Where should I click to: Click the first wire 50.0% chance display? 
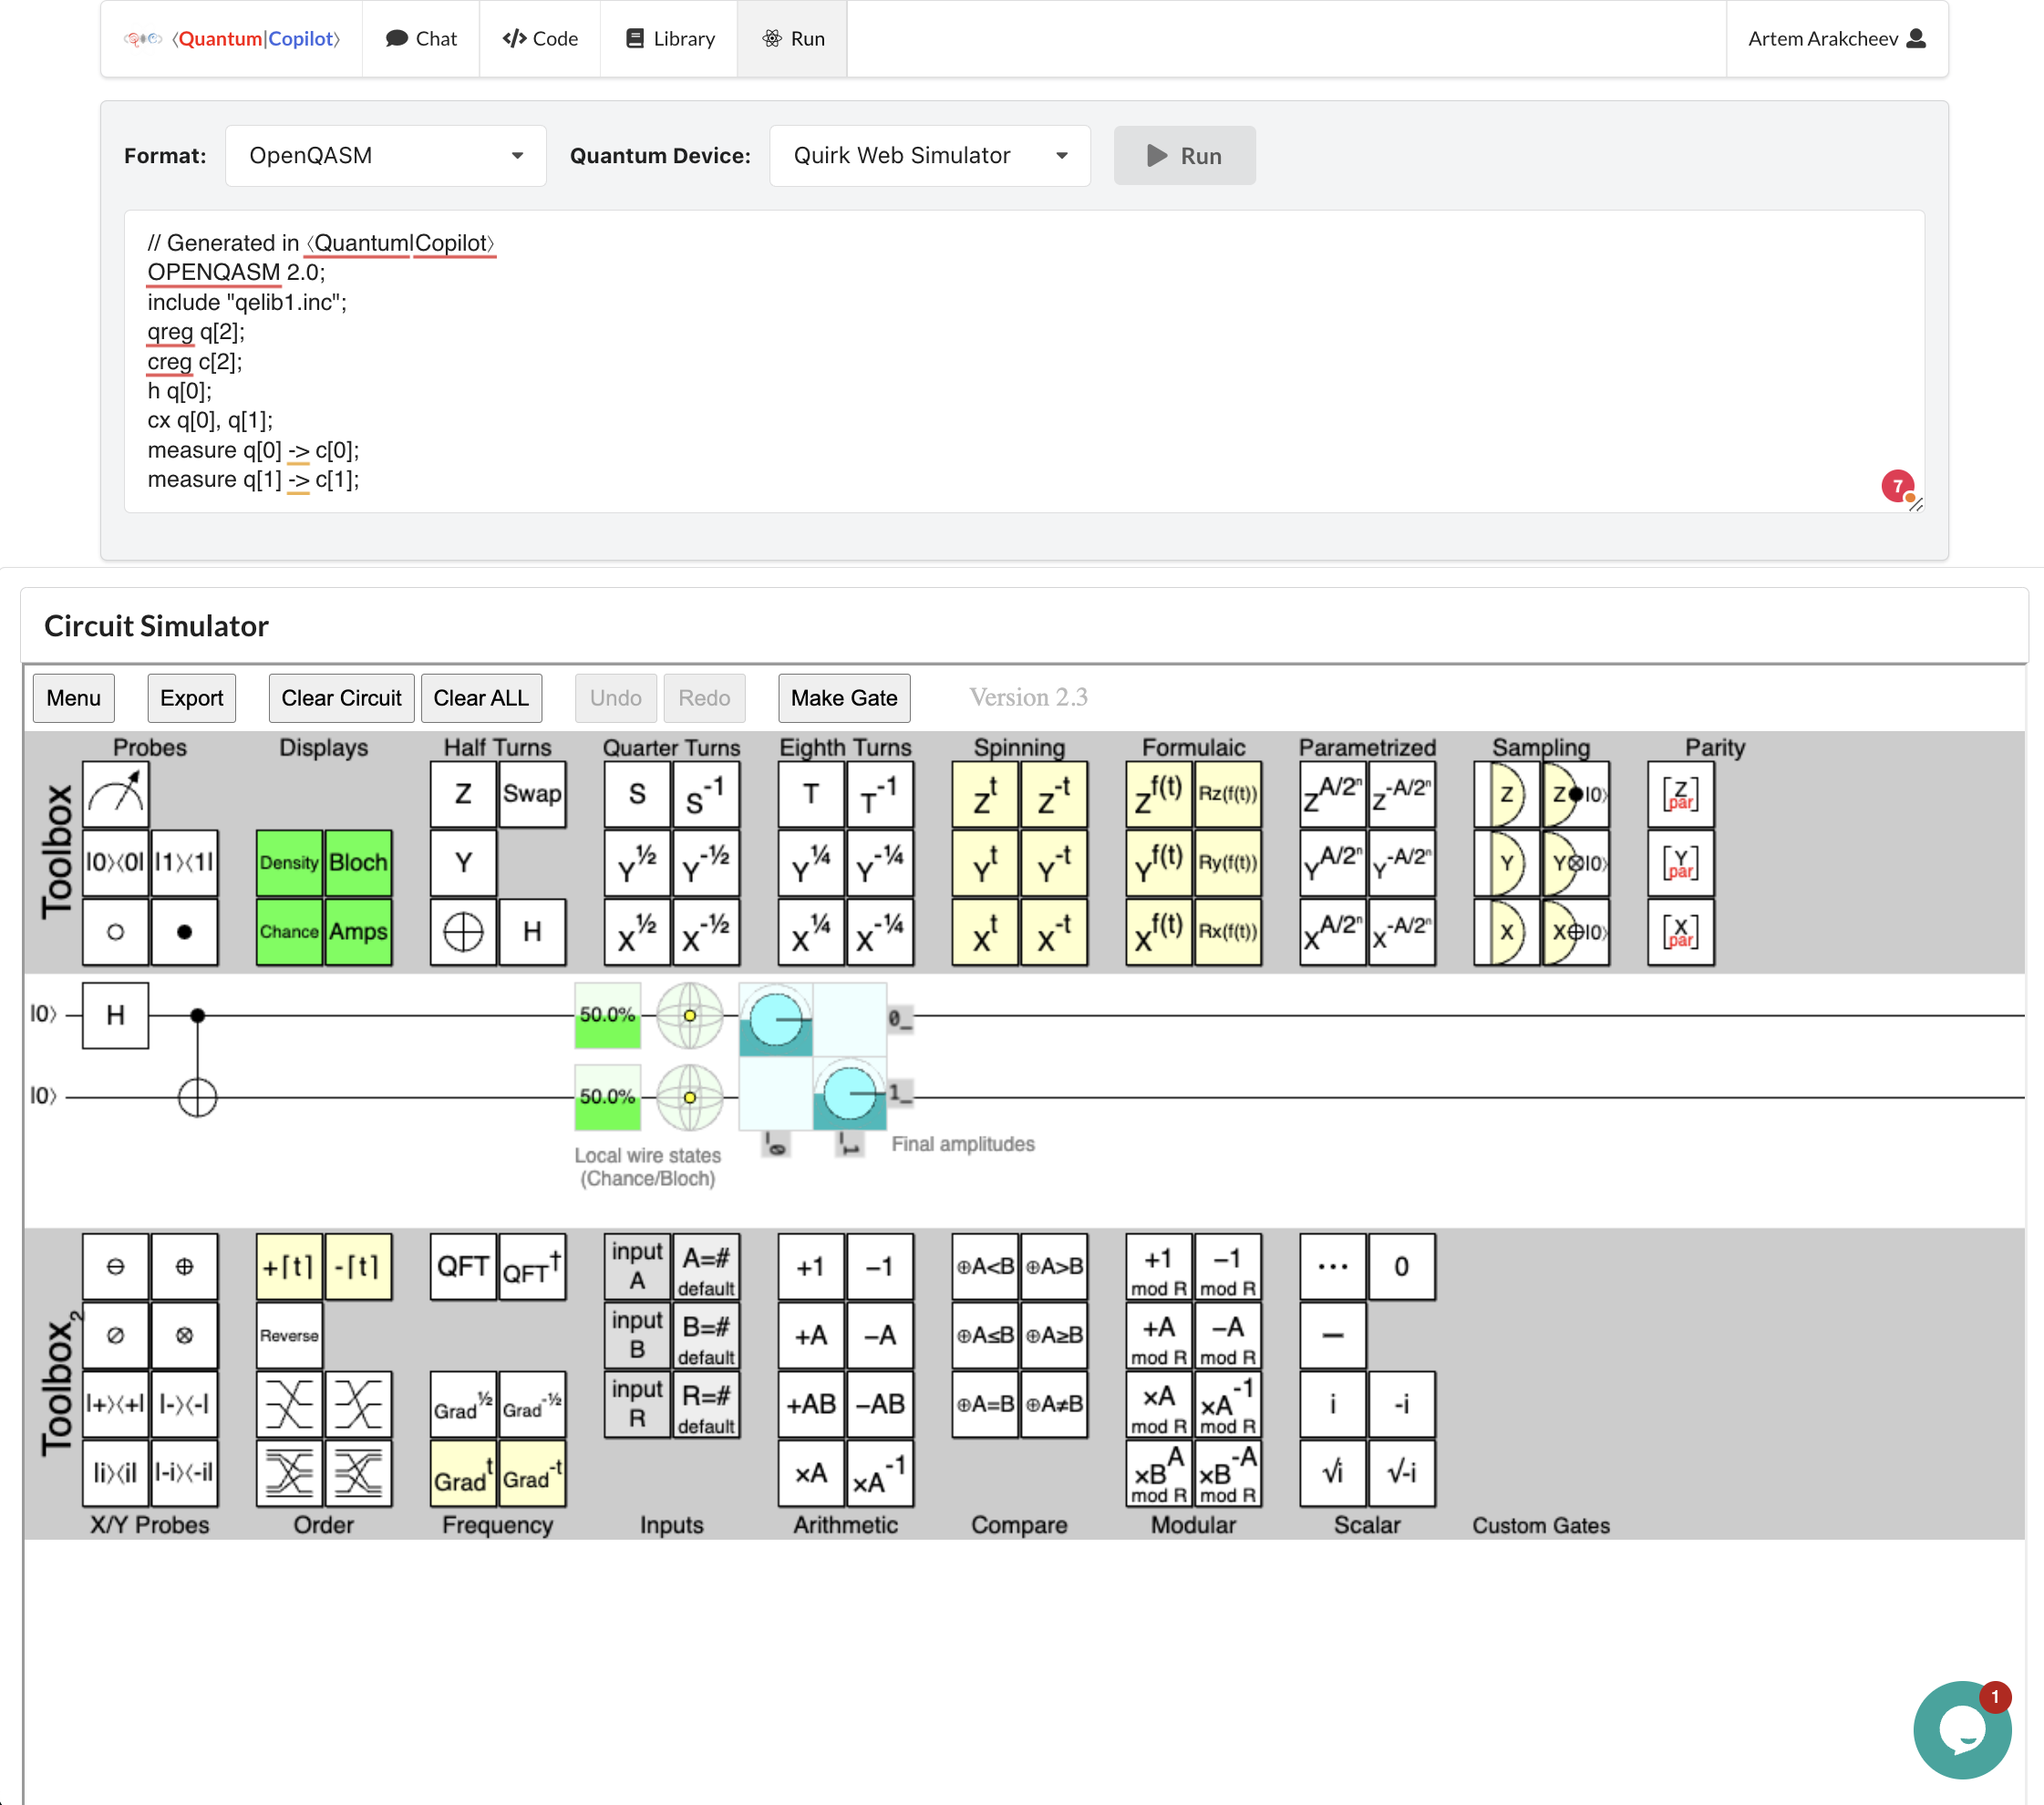pyautogui.click(x=607, y=1016)
